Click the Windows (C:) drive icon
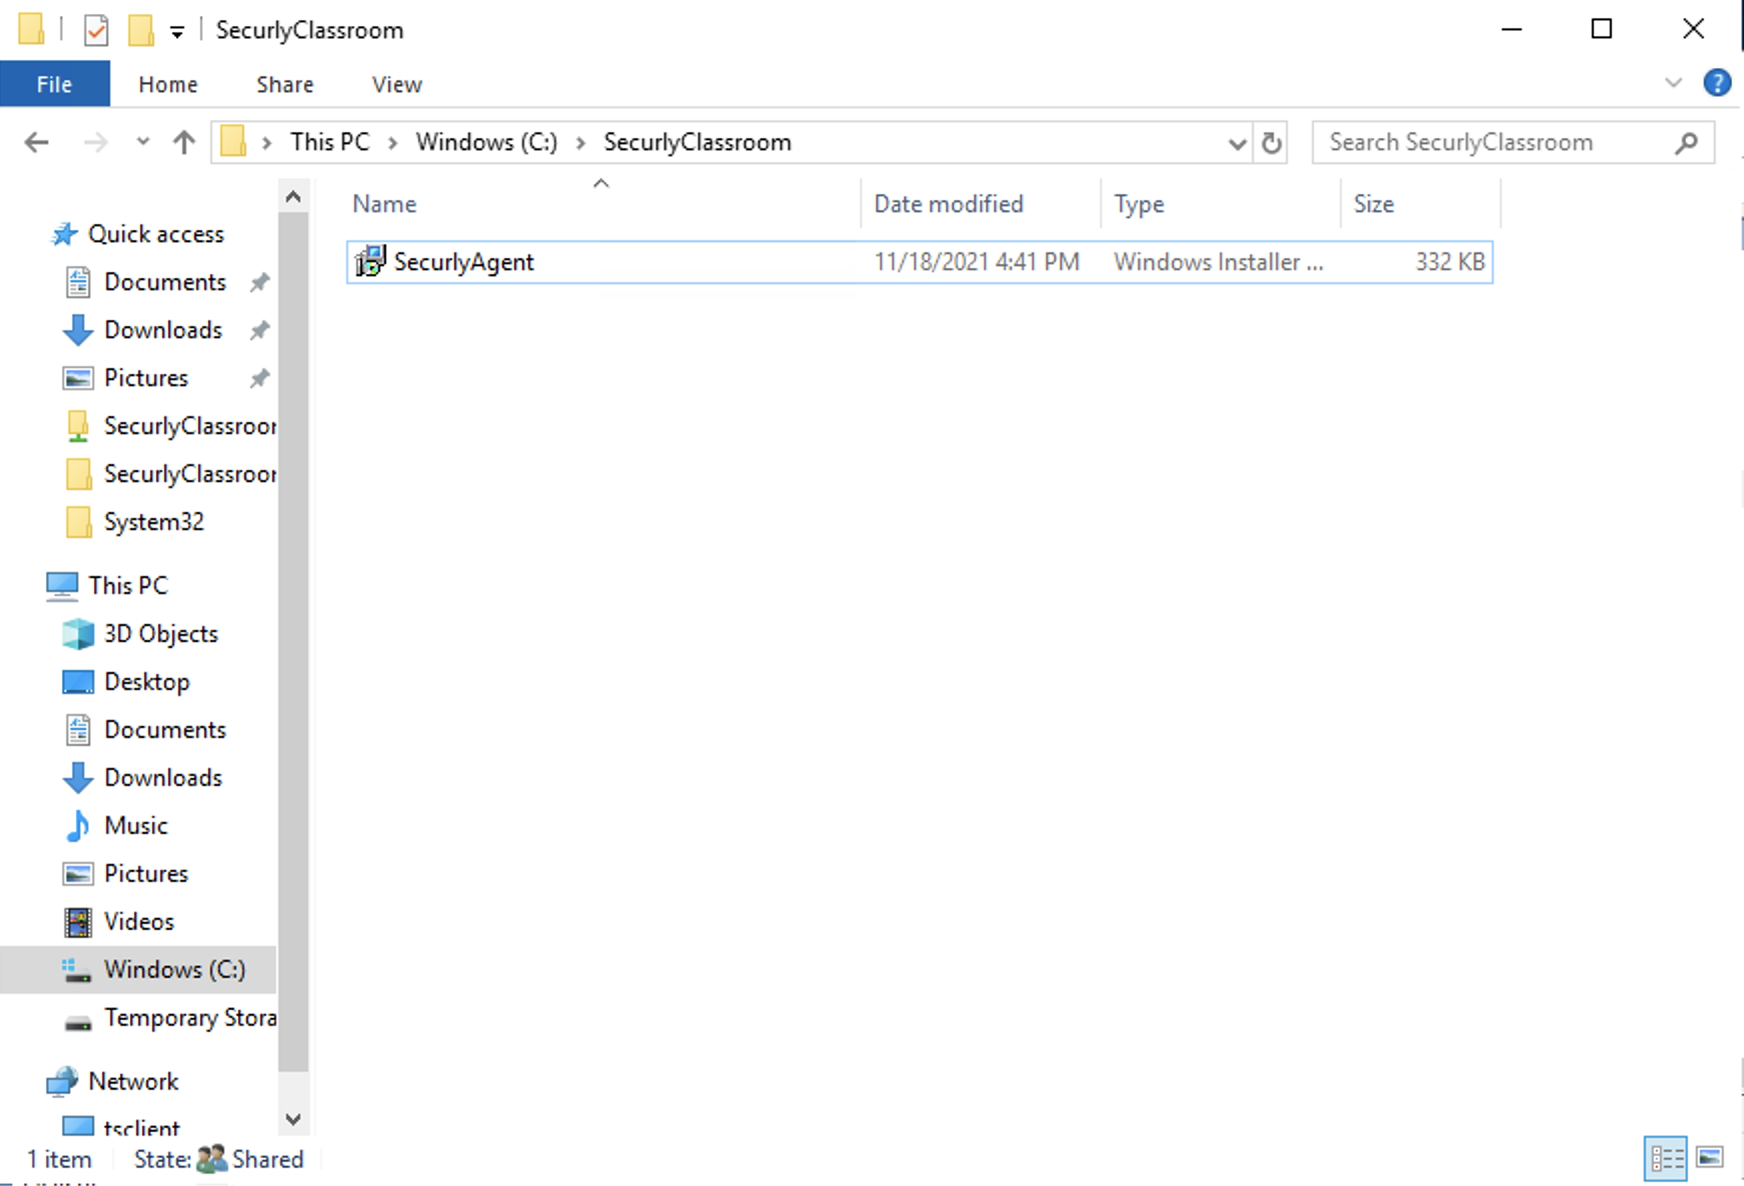The height and width of the screenshot is (1186, 1744). coord(78,970)
